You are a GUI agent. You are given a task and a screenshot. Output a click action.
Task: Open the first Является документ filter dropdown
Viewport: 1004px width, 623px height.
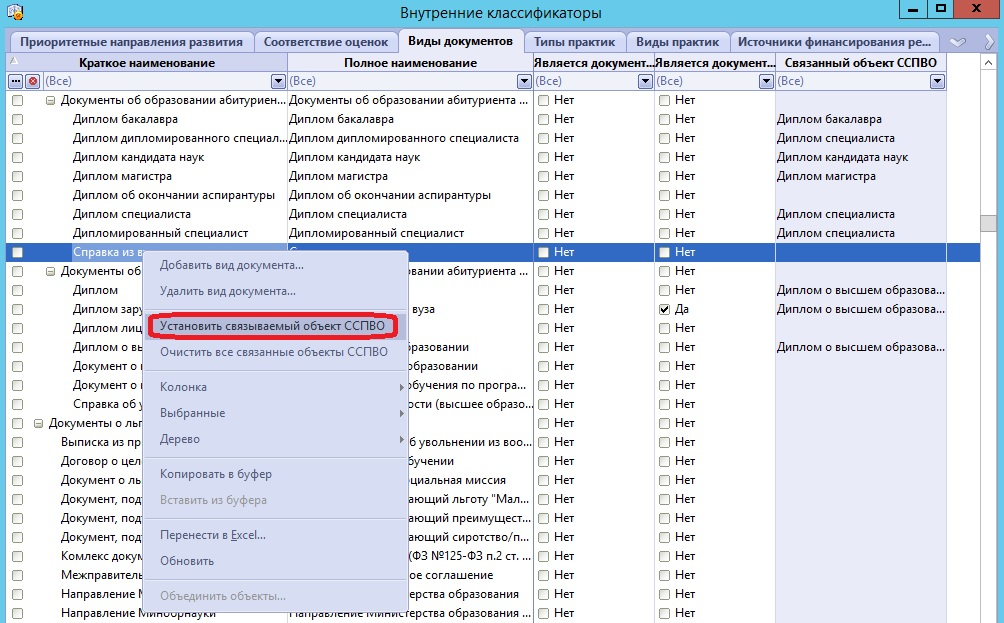645,81
